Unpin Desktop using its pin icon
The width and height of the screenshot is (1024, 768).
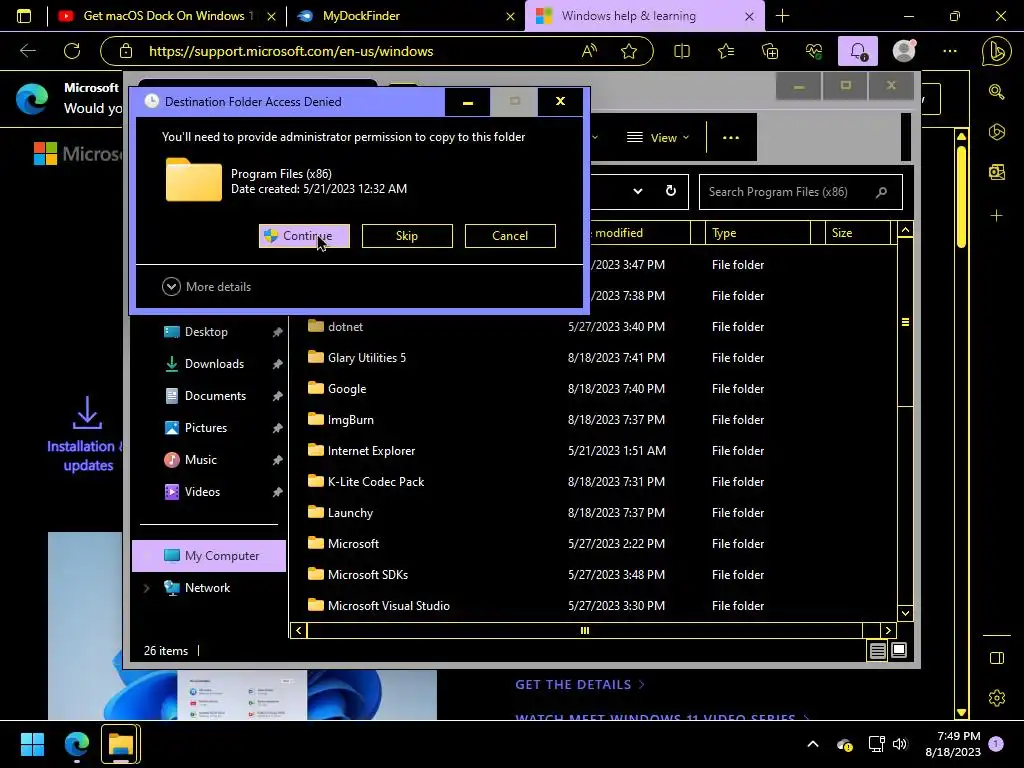tap(278, 332)
